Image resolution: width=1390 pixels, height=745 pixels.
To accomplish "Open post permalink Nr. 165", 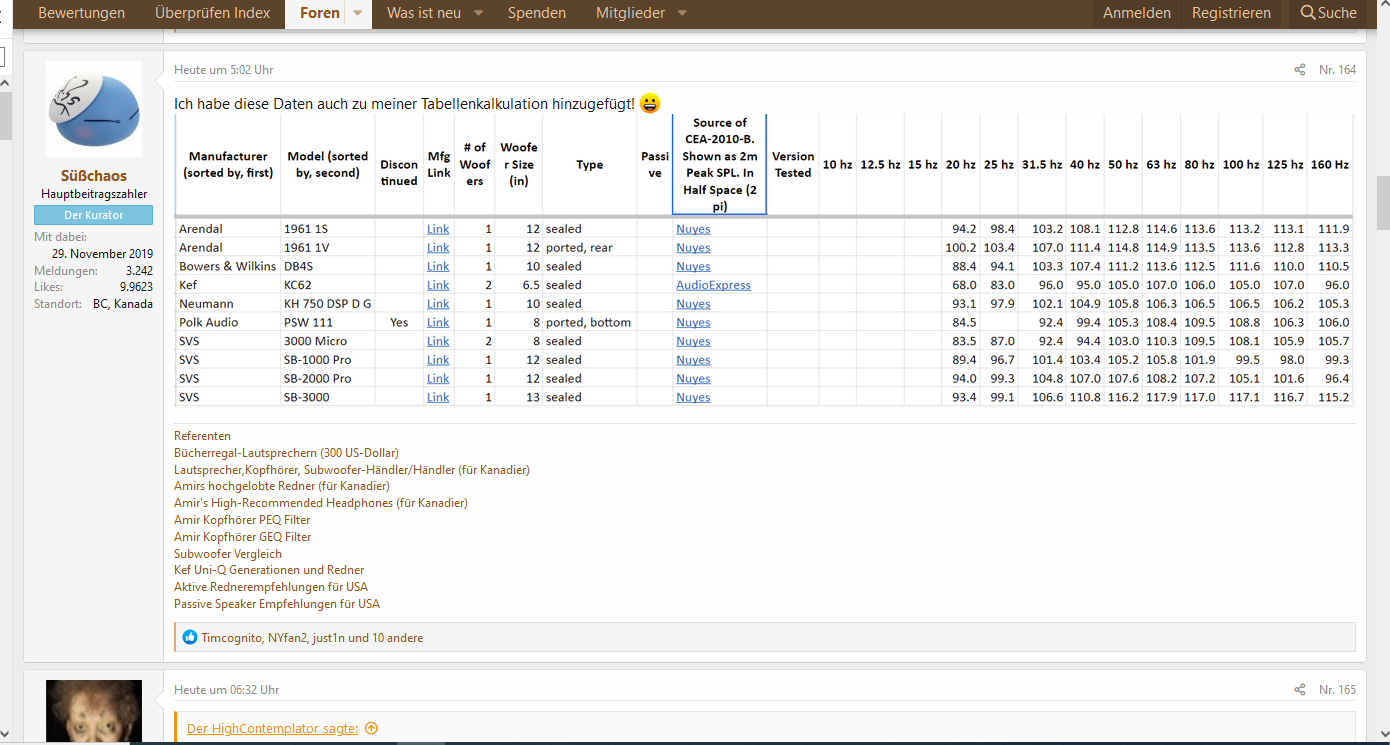I will click(x=1337, y=690).
